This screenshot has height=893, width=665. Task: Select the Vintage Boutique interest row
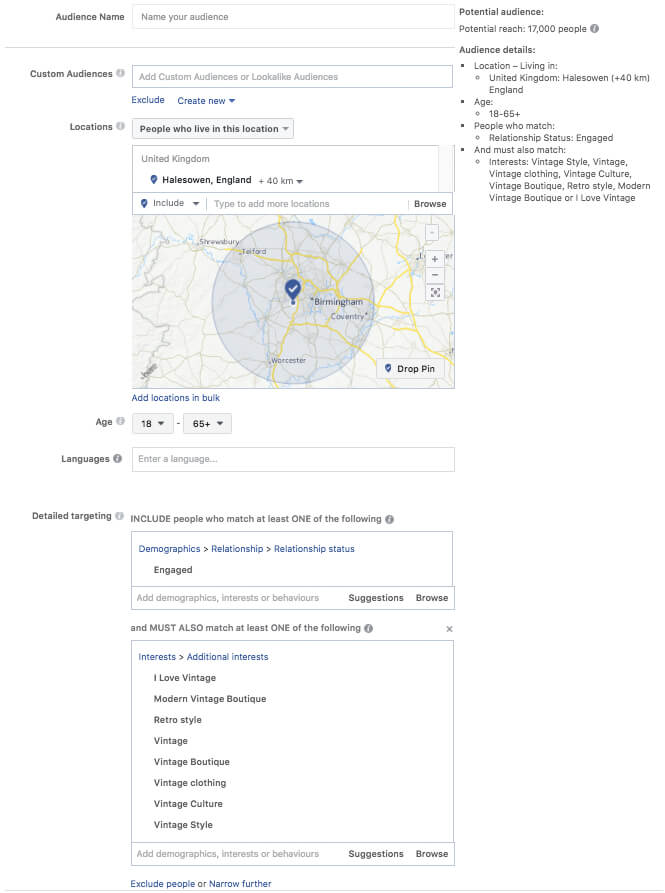191,762
